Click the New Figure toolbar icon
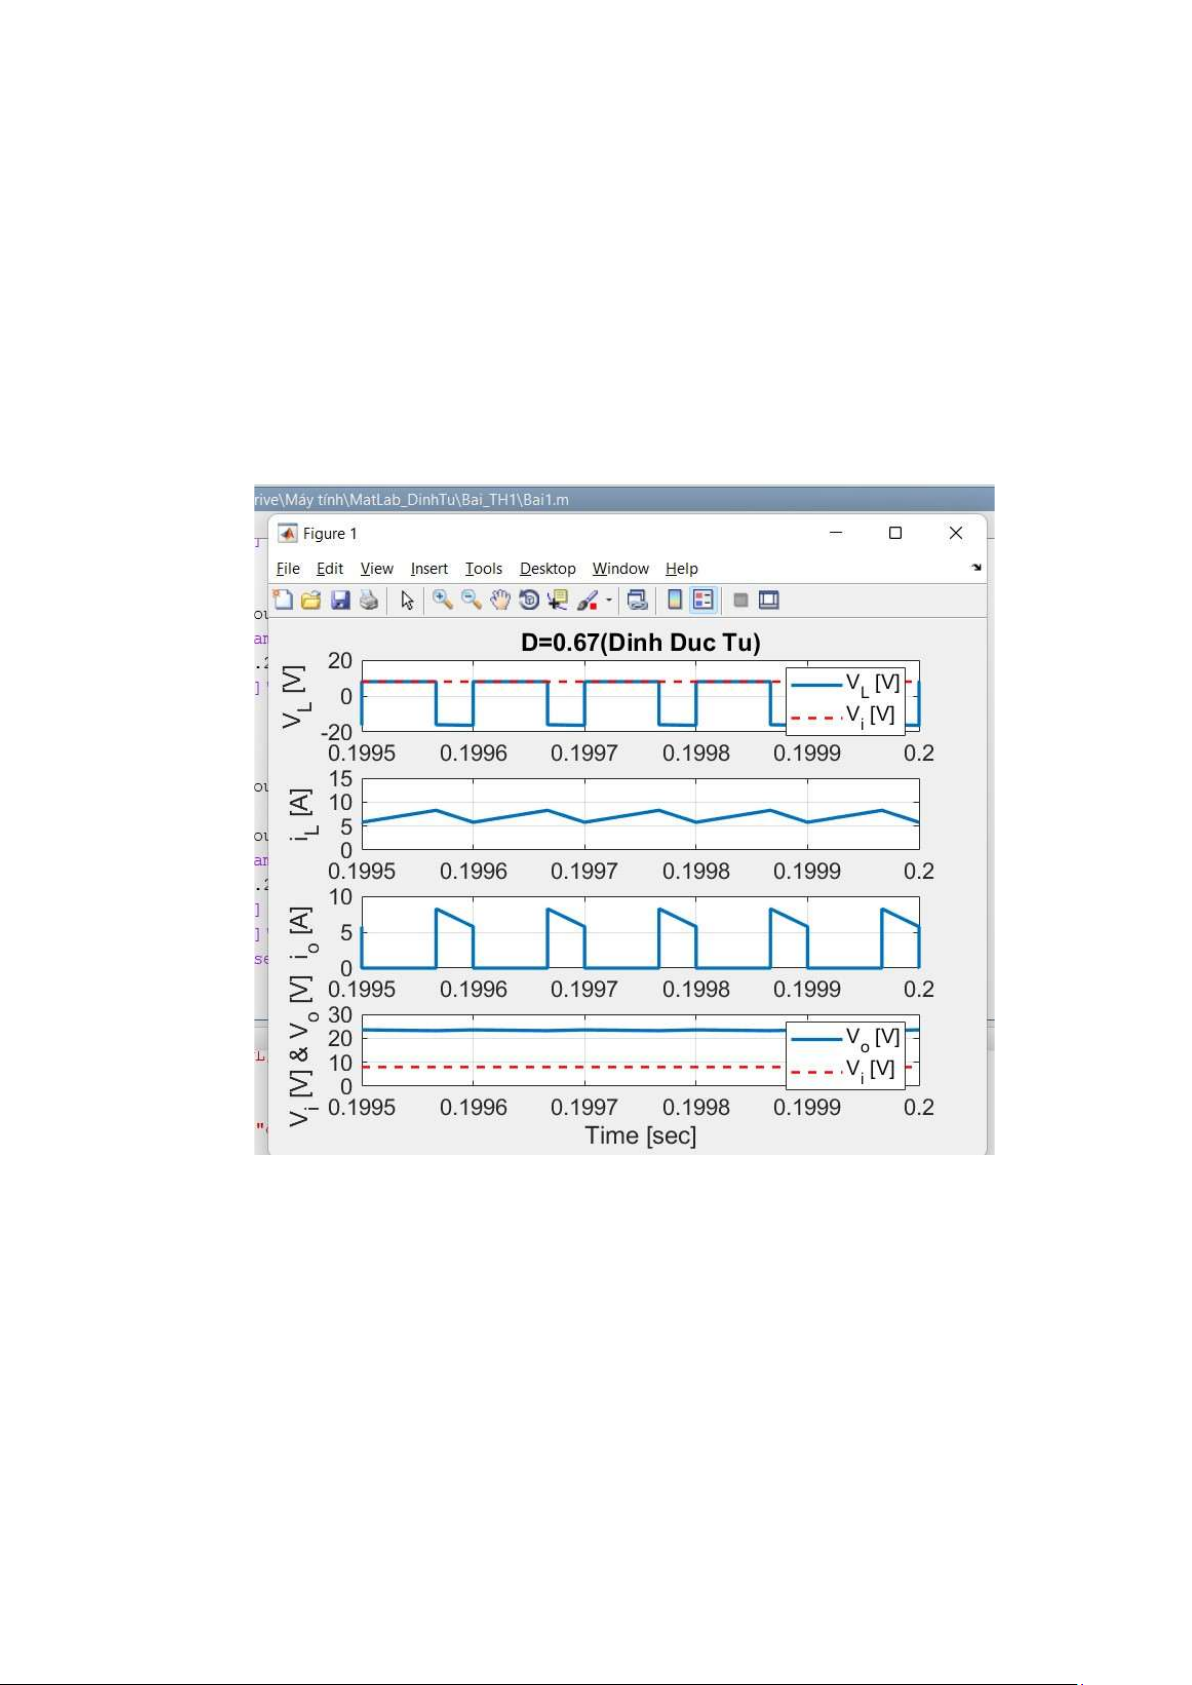 [x=283, y=600]
